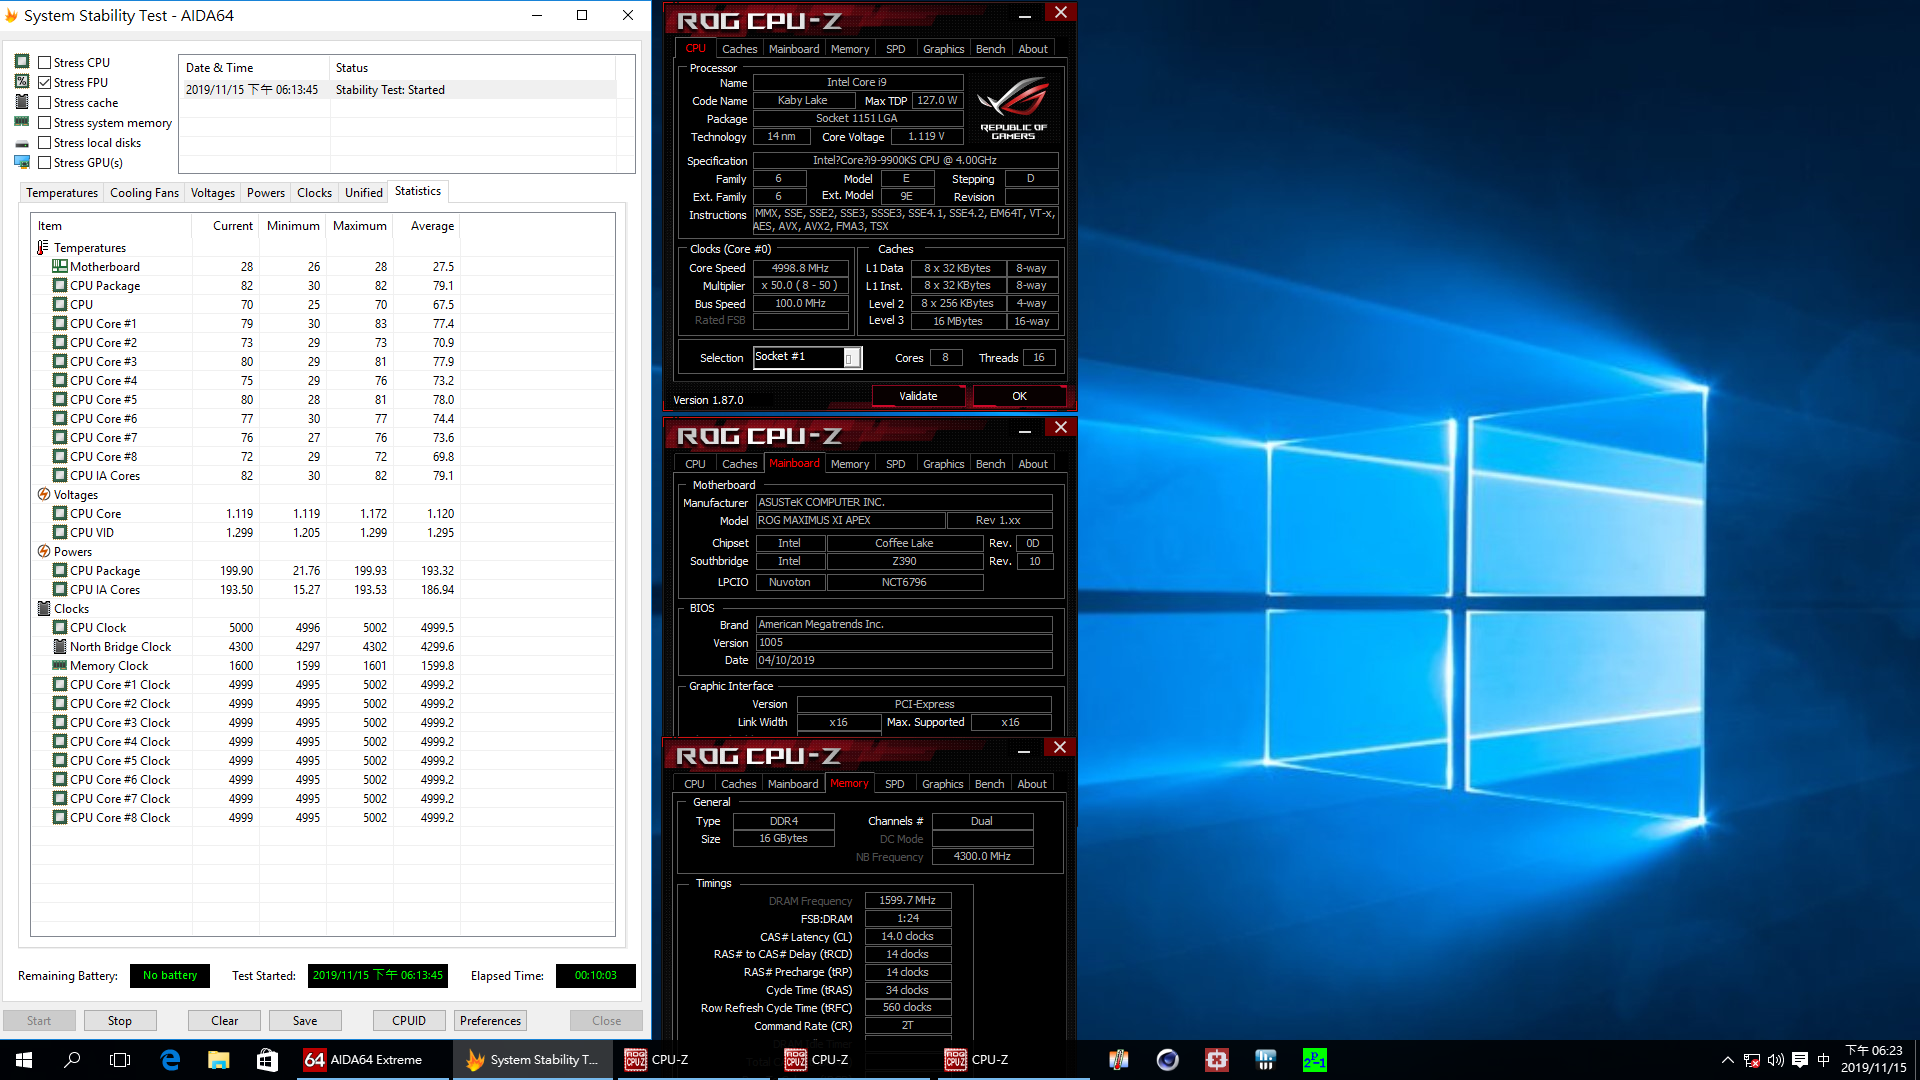The image size is (1920, 1080).
Task: Launch Microsoft Edge from taskbar
Action: coord(170,1060)
